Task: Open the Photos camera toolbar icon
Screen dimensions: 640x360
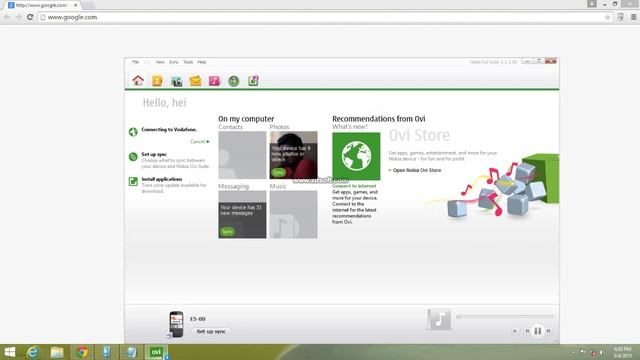Action: (x=176, y=81)
